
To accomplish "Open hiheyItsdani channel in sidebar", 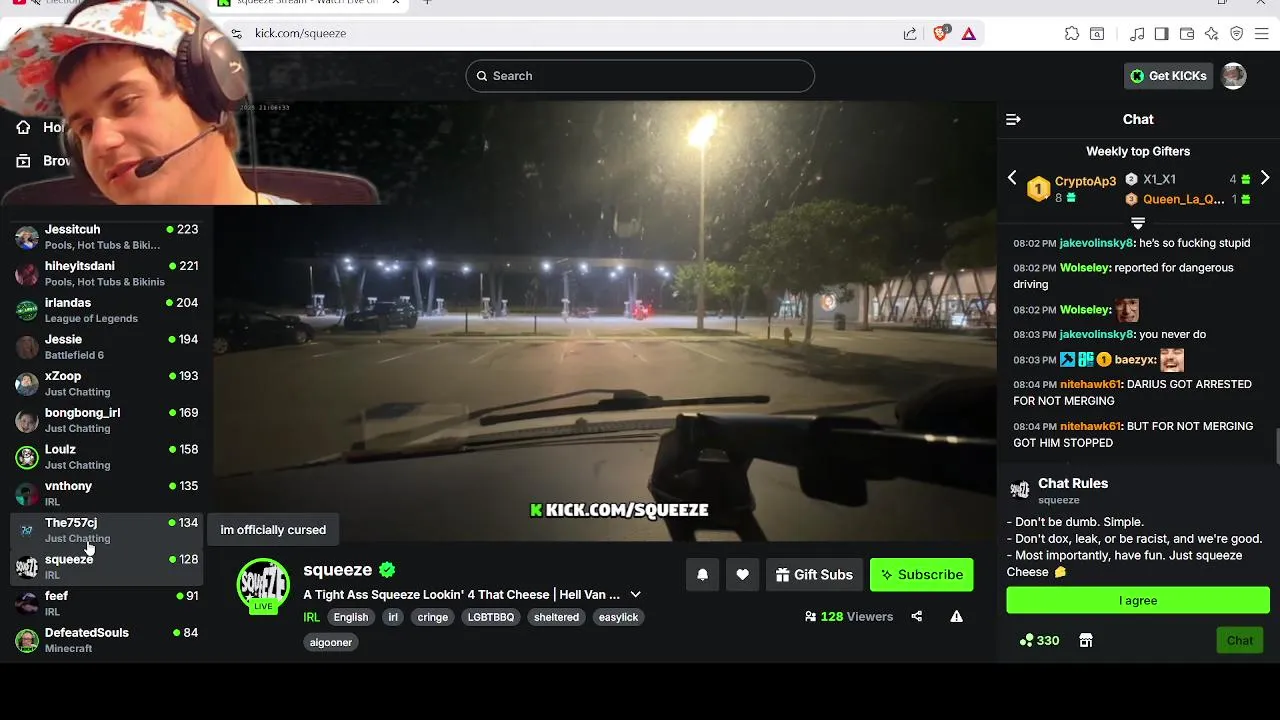I will [107, 274].
